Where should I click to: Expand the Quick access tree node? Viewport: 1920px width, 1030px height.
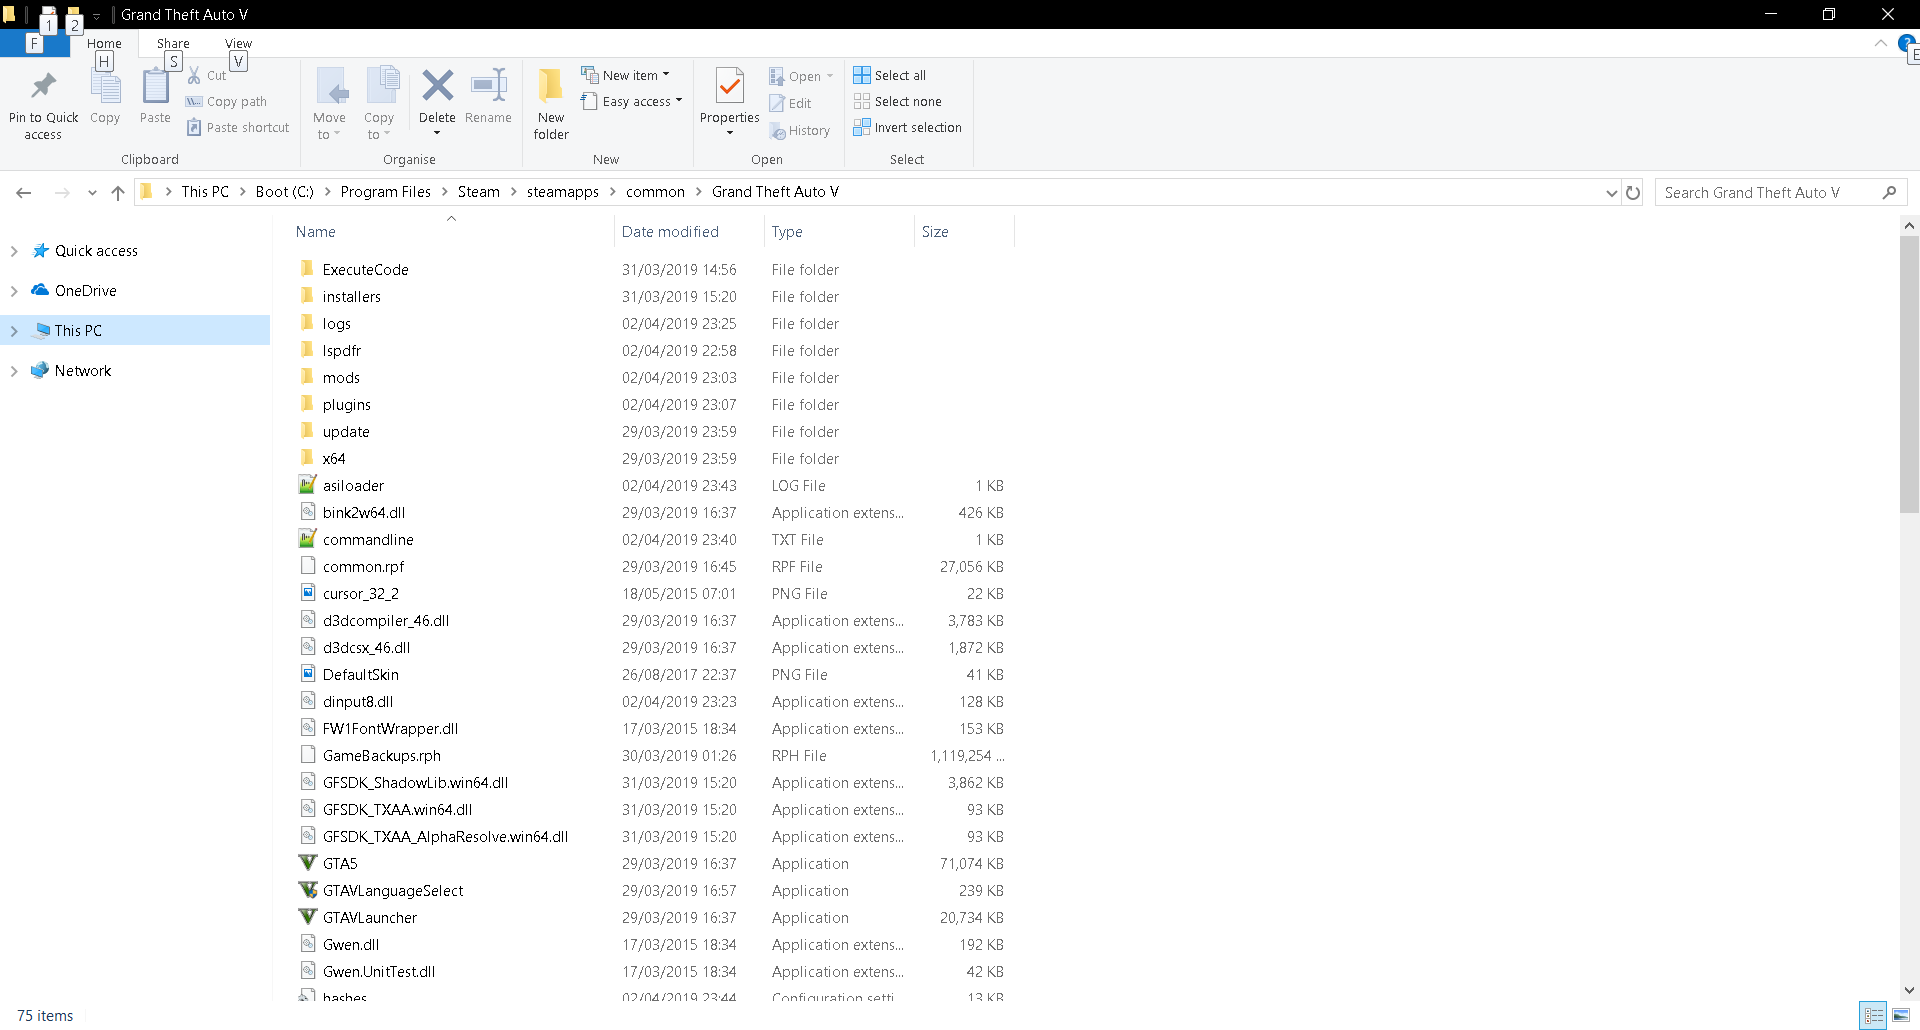coord(14,251)
